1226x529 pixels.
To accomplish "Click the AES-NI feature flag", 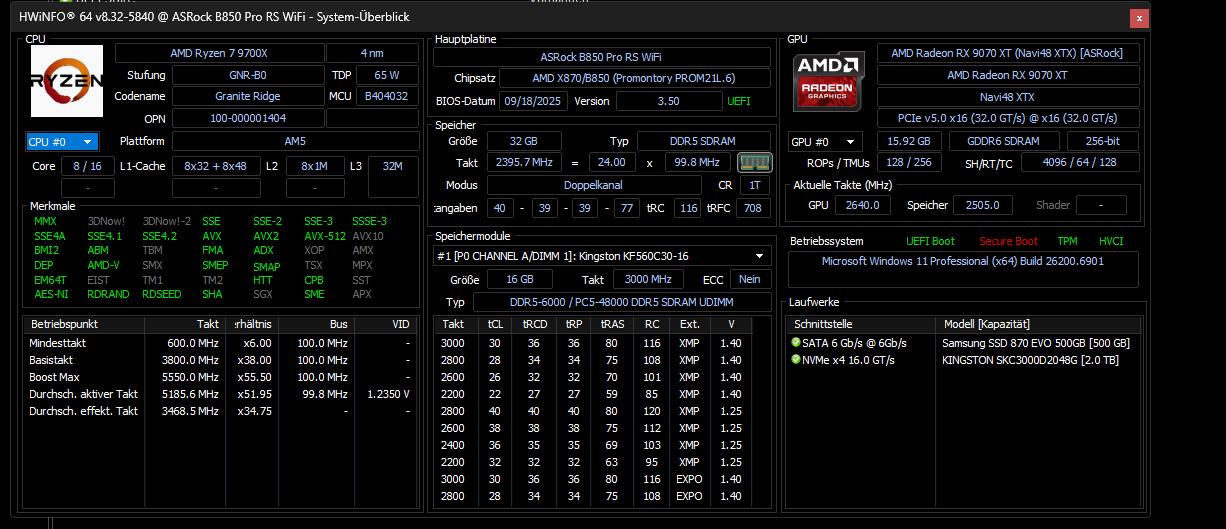I will [51, 294].
